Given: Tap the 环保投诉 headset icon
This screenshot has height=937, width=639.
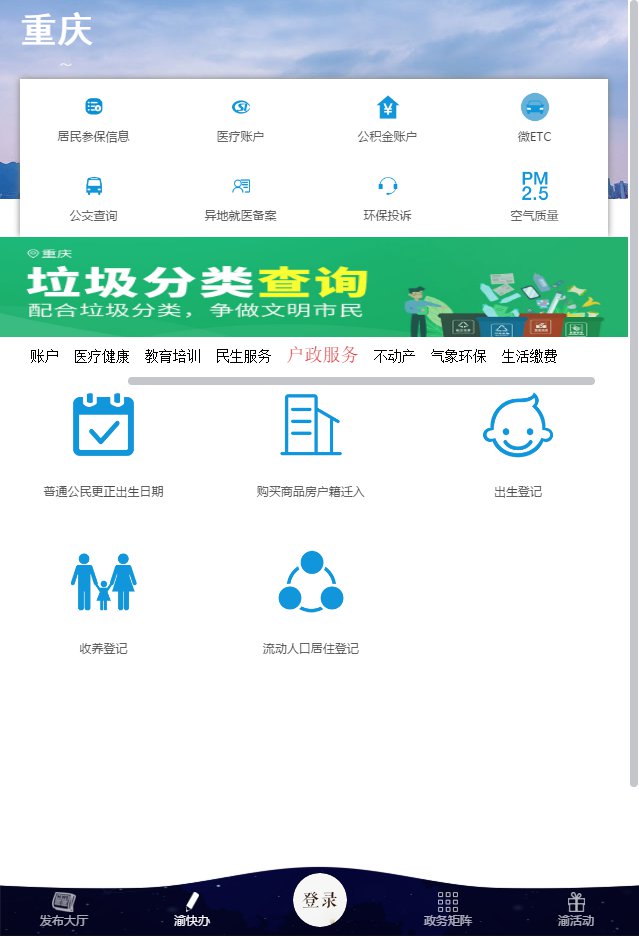Looking at the screenshot, I should 387,186.
